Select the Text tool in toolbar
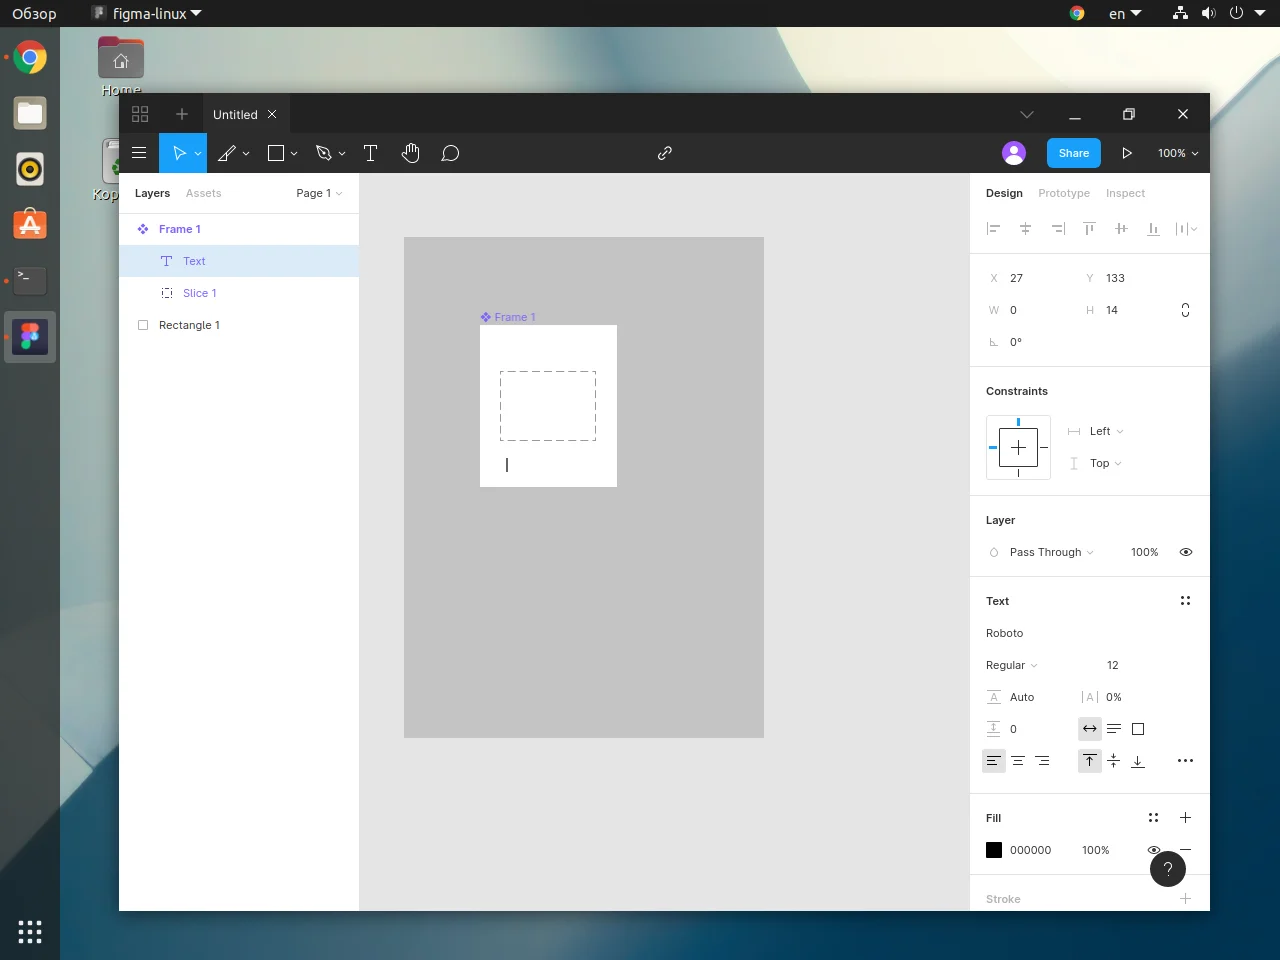The height and width of the screenshot is (960, 1280). pyautogui.click(x=370, y=153)
